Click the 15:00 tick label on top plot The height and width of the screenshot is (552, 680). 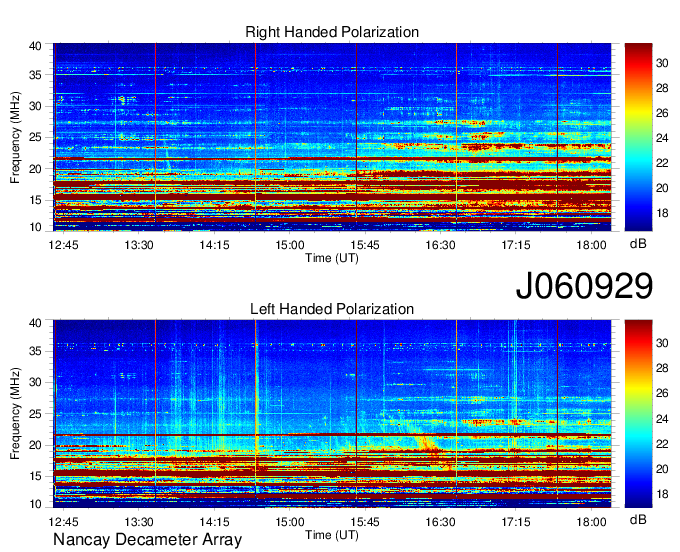290,245
